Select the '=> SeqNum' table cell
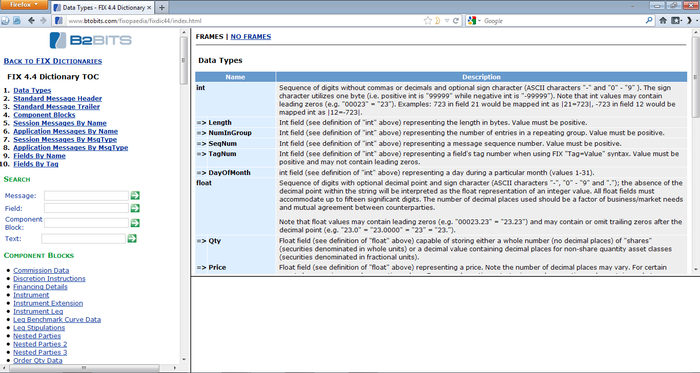 (x=235, y=143)
